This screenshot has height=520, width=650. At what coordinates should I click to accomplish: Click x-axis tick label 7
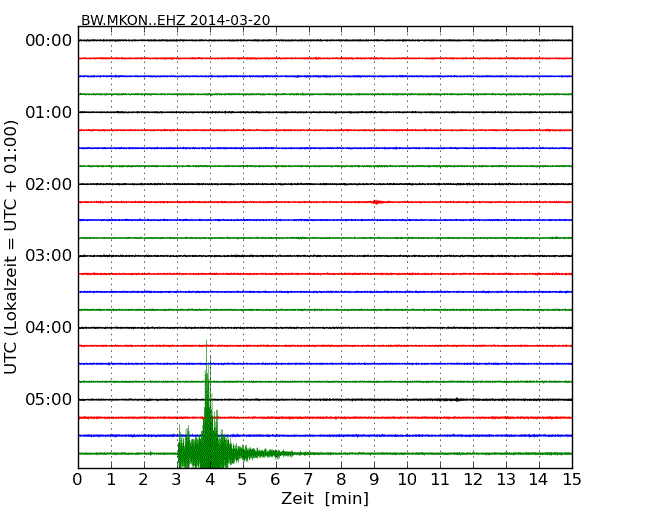coord(308,480)
